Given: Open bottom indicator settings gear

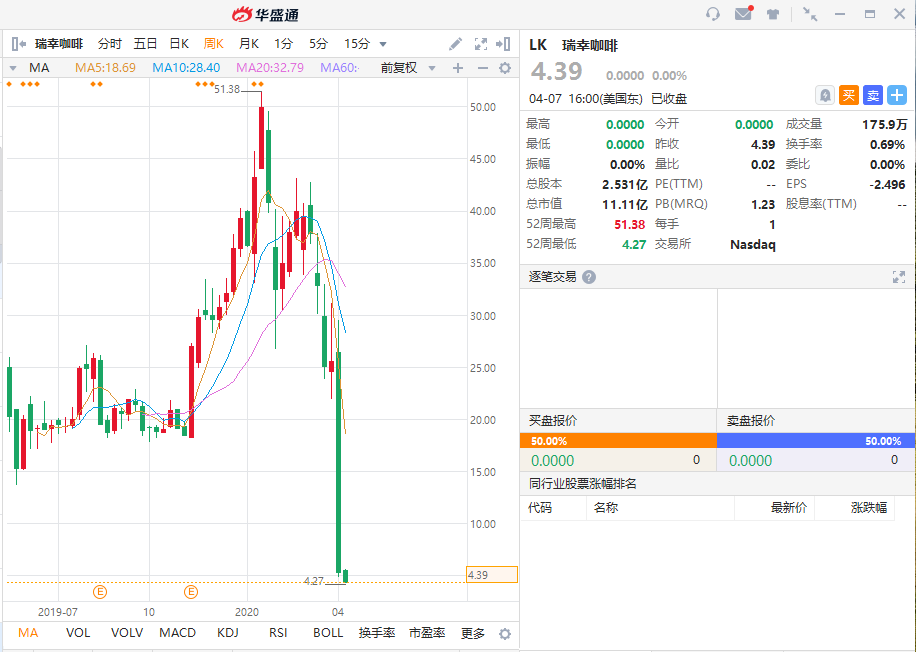Looking at the screenshot, I should [505, 634].
